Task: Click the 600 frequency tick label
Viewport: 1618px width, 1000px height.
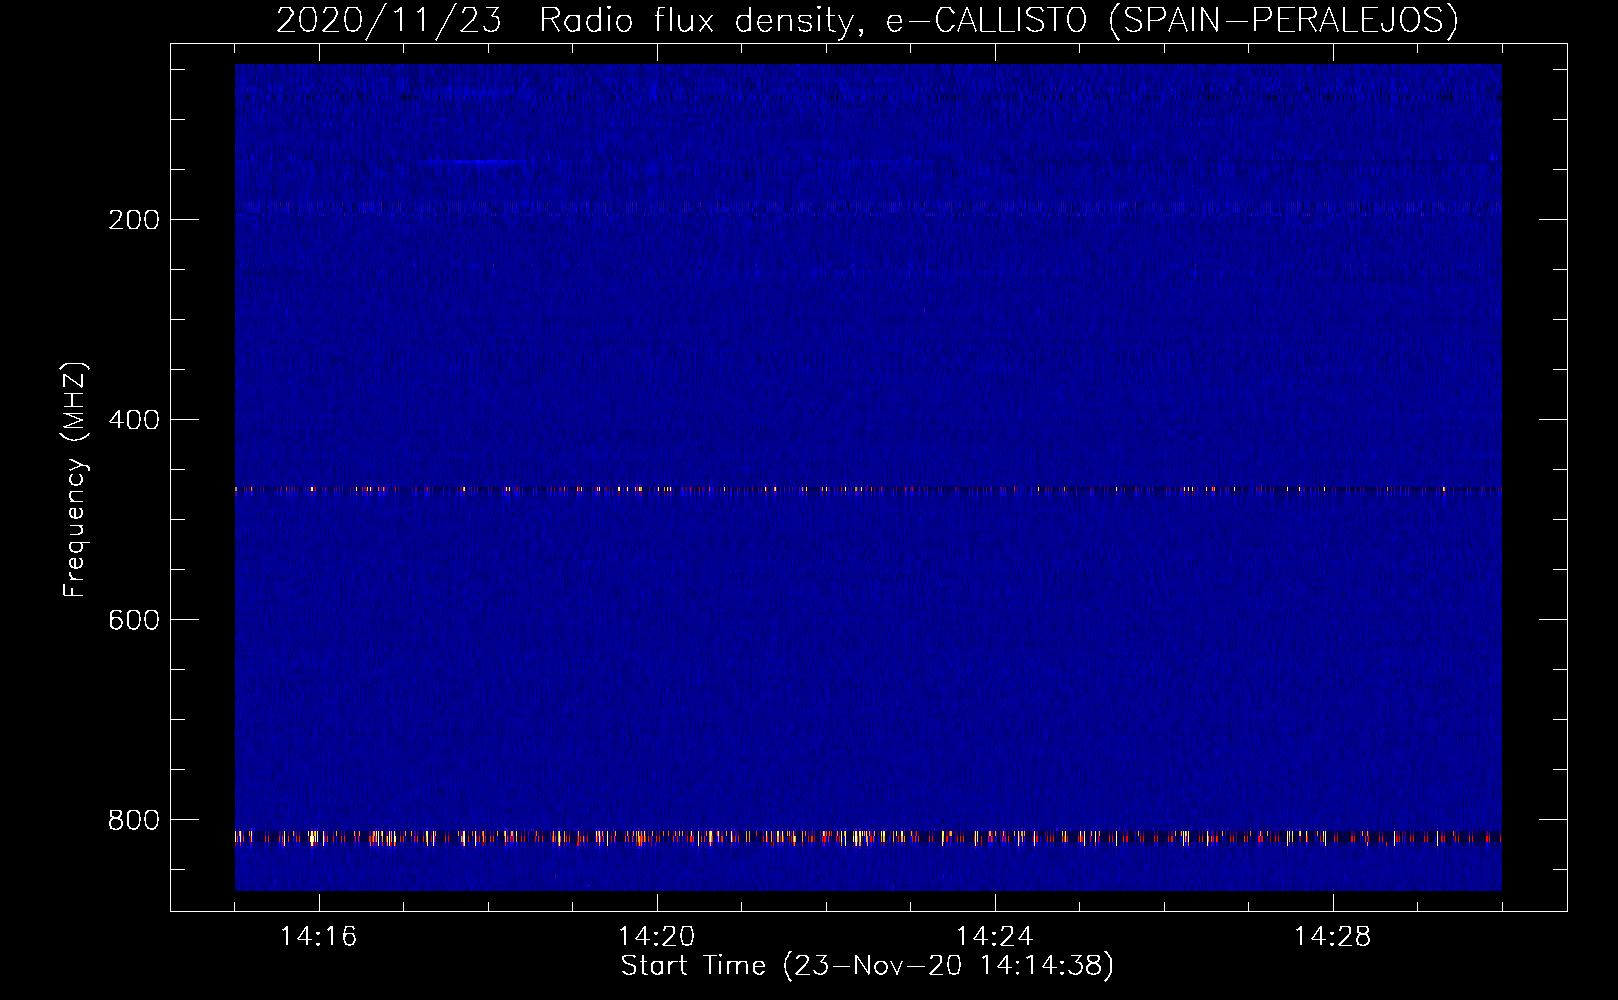Action: [x=133, y=620]
